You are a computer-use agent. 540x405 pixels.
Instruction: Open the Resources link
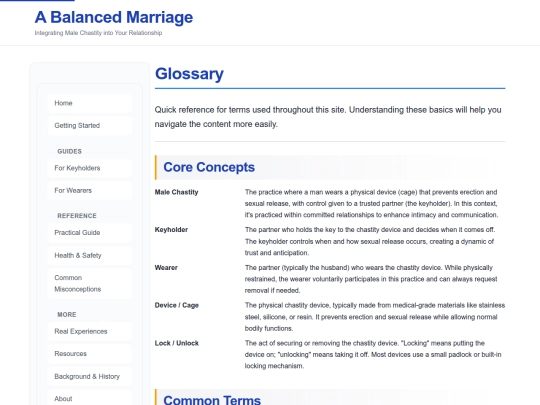pyautogui.click(x=90, y=354)
